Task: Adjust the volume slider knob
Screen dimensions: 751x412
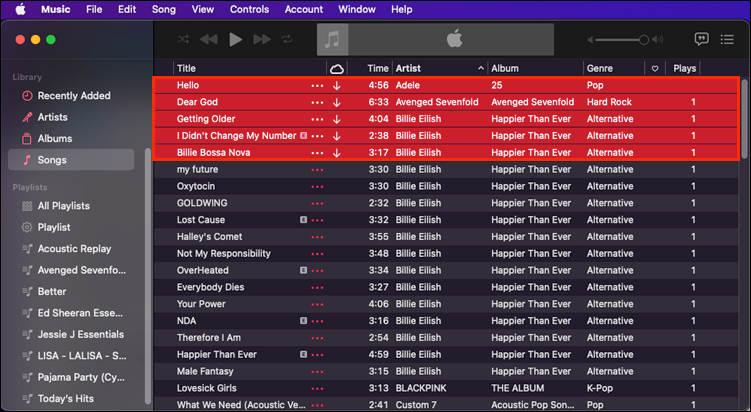Action: click(x=644, y=40)
